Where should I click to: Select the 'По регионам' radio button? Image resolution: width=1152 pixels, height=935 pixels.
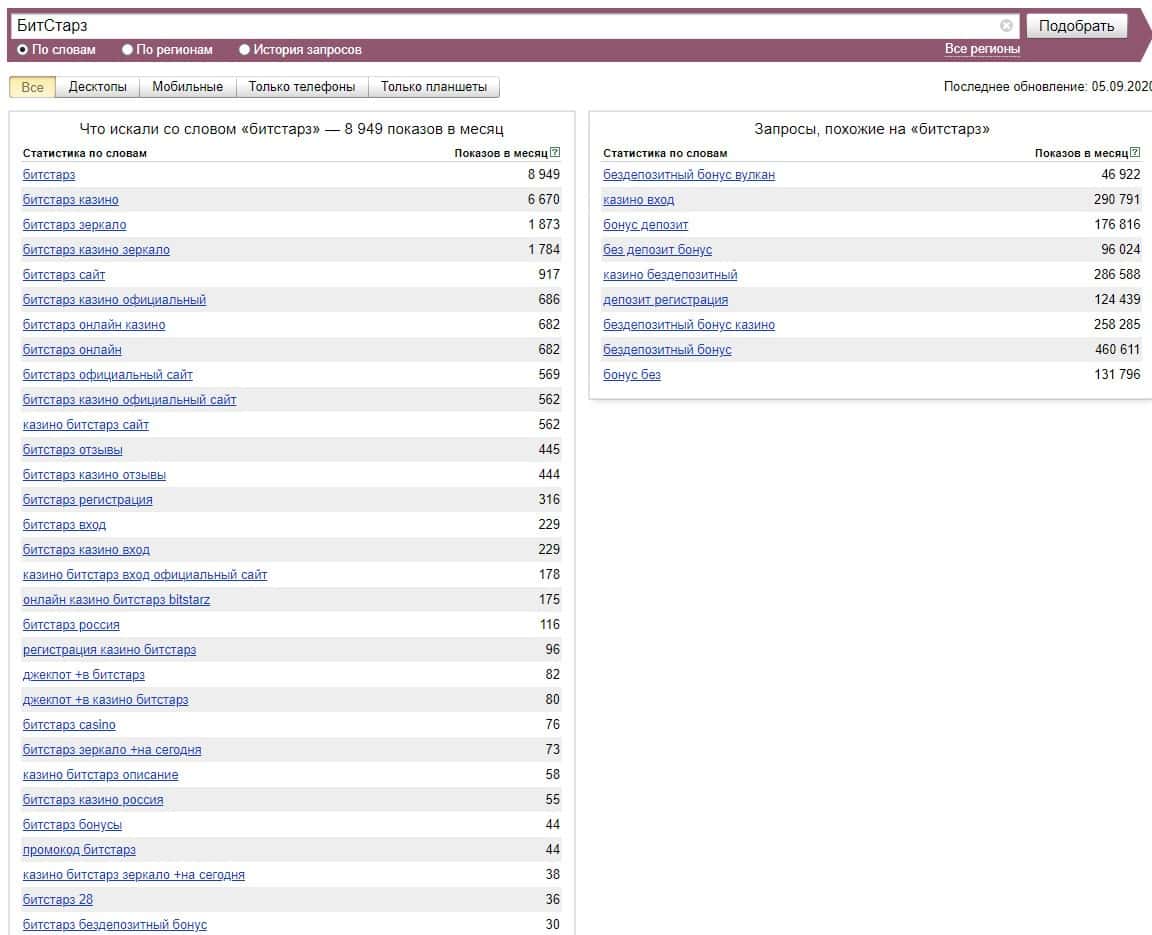point(127,49)
